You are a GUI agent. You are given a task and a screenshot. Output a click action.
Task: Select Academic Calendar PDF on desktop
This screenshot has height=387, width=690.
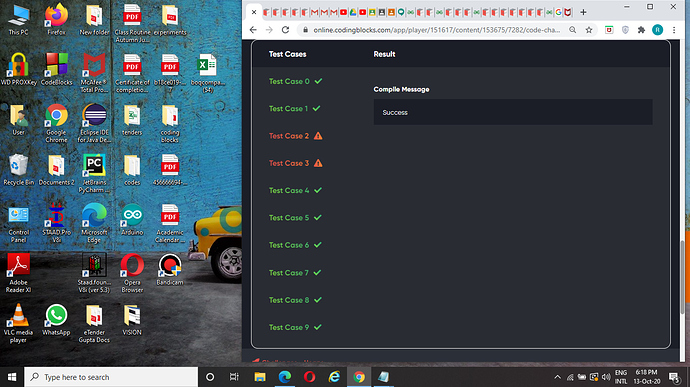point(170,223)
